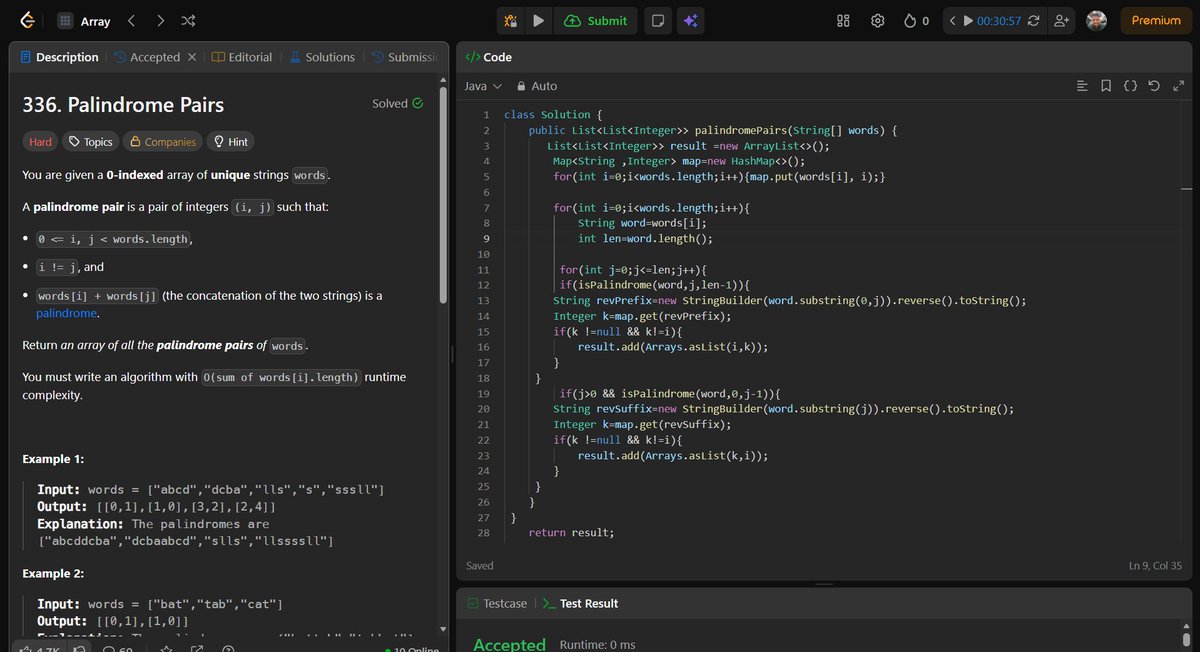Run the code with play button
The image size is (1200, 652).
(539, 20)
